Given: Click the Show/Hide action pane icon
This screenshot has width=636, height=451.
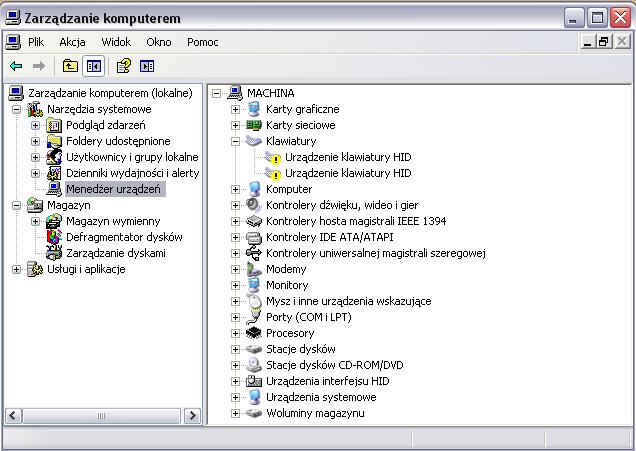Looking at the screenshot, I should 147,66.
